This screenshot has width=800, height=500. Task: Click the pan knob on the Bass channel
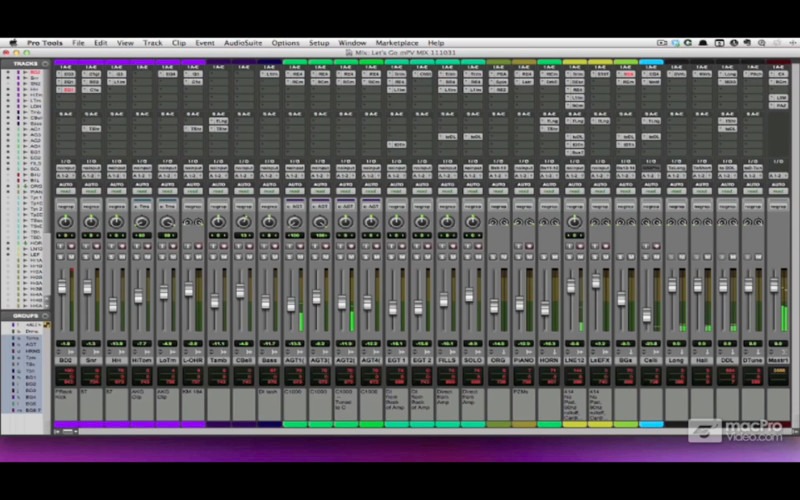point(269,222)
